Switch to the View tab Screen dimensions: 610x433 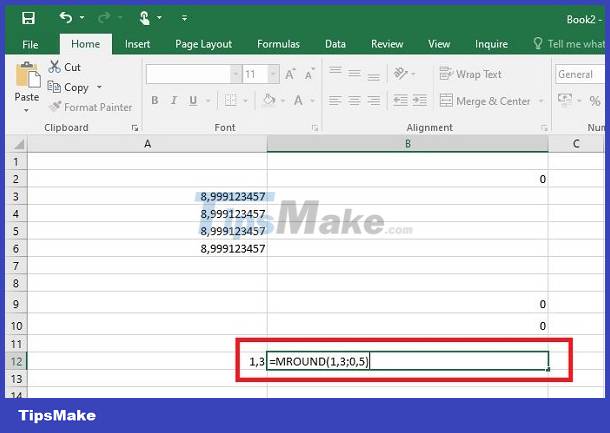click(439, 44)
